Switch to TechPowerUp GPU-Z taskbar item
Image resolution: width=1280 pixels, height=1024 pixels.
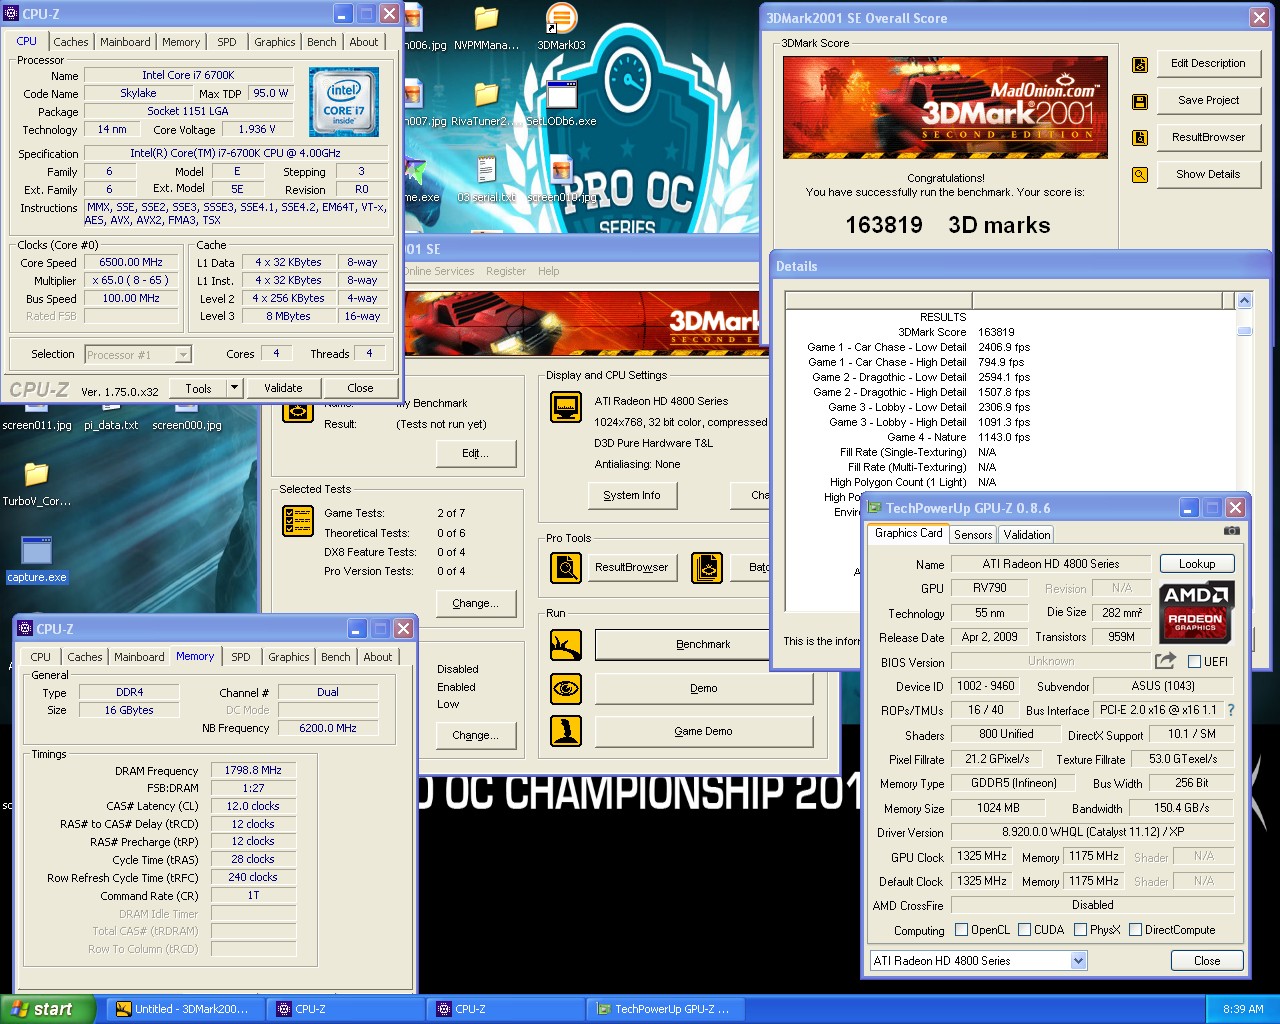pos(665,1009)
